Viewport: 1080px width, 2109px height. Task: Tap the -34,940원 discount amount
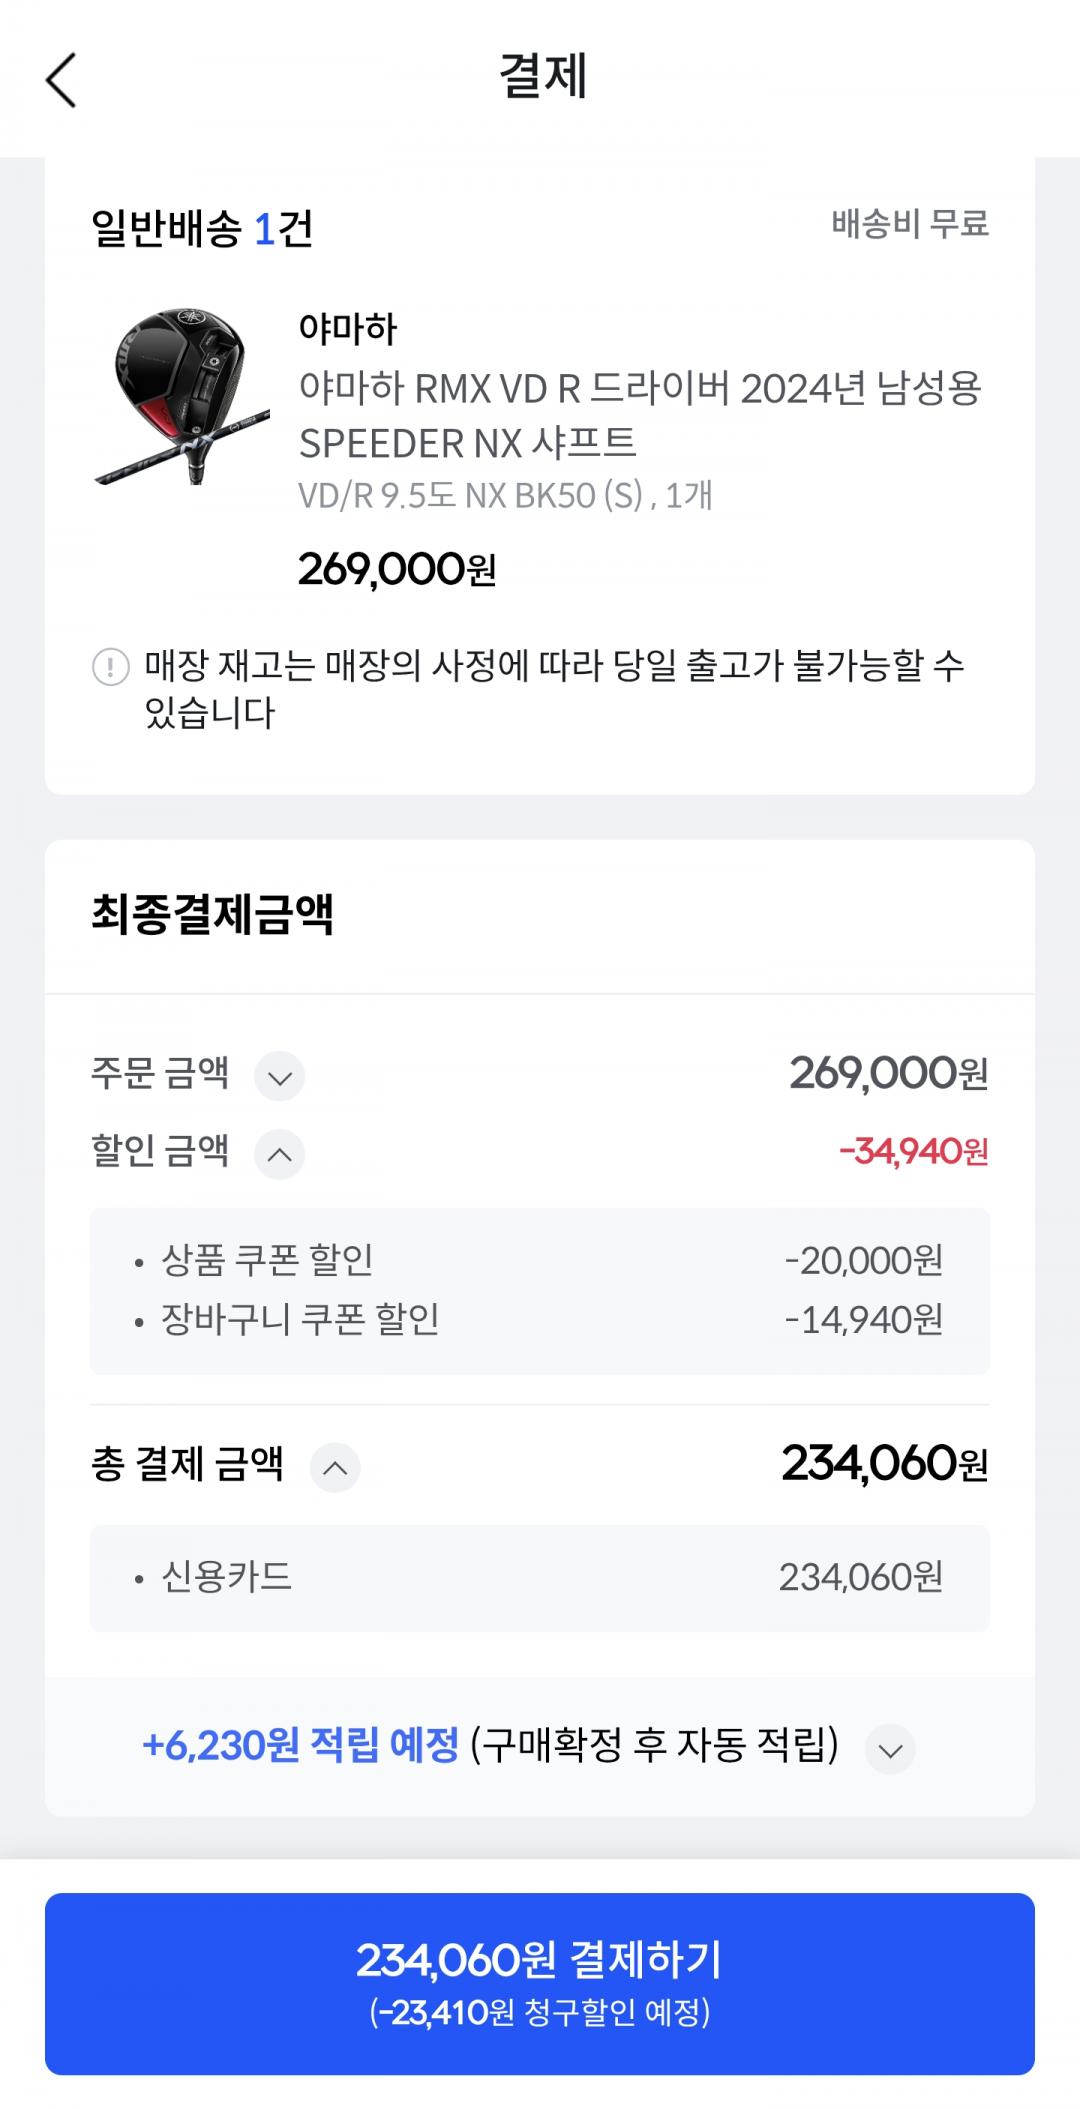point(914,1152)
